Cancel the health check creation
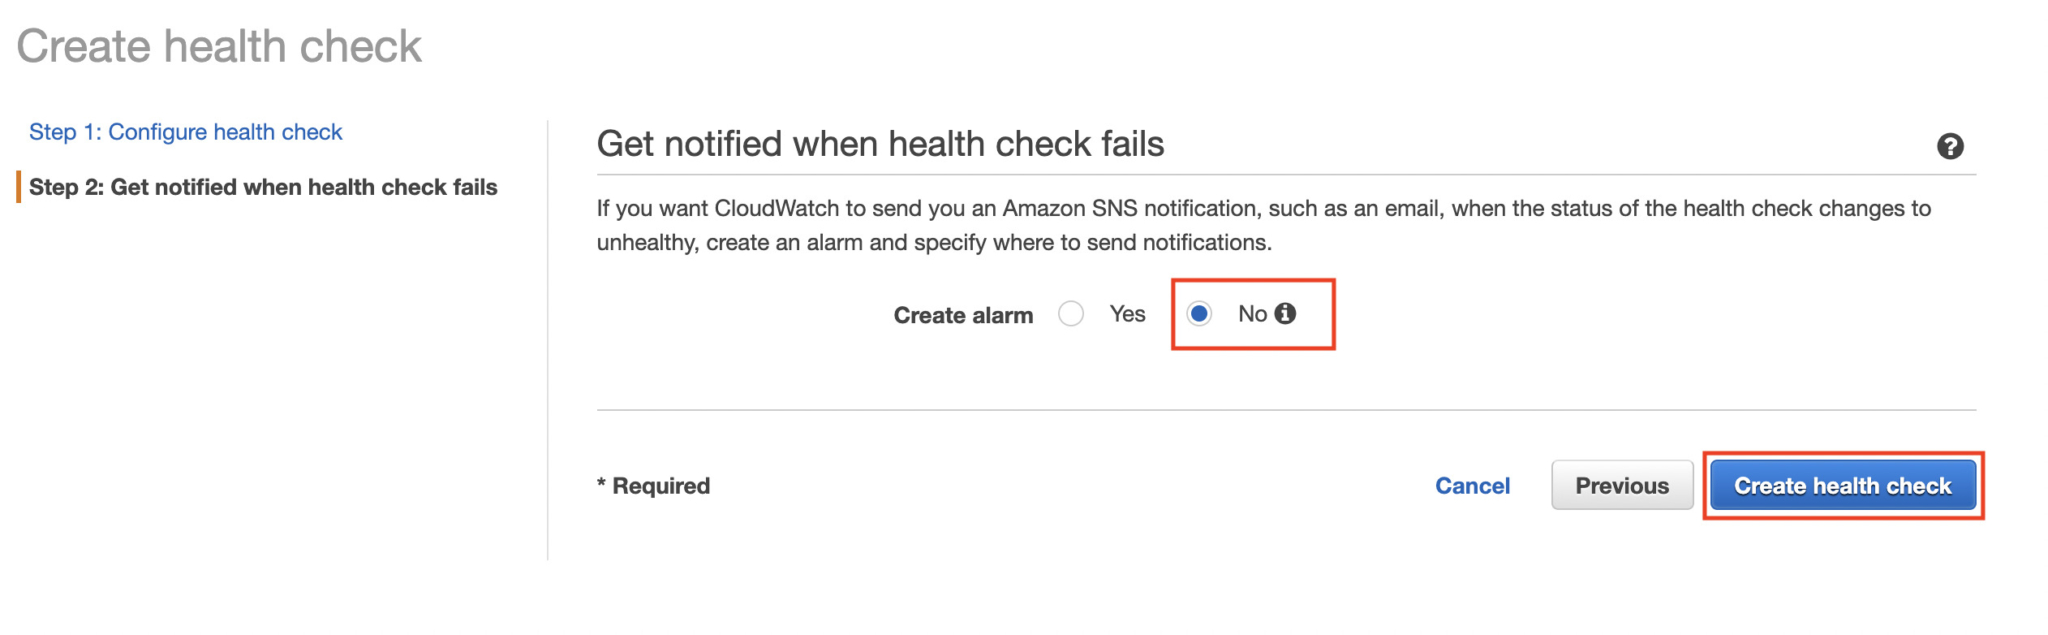Viewport: 2048px width, 635px height. coord(1472,486)
